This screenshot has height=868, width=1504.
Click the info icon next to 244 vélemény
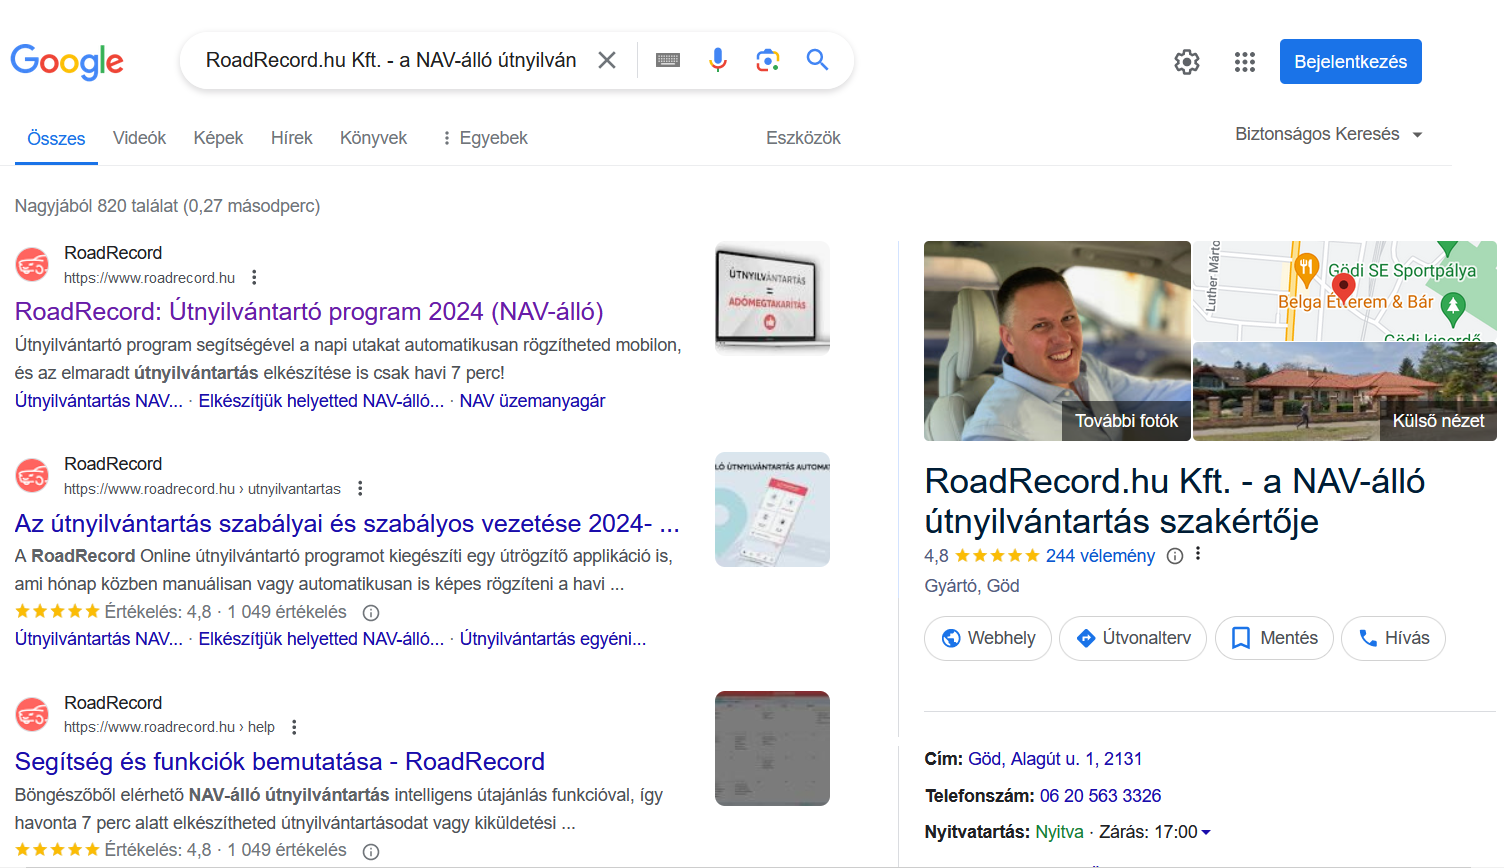pos(1175,556)
